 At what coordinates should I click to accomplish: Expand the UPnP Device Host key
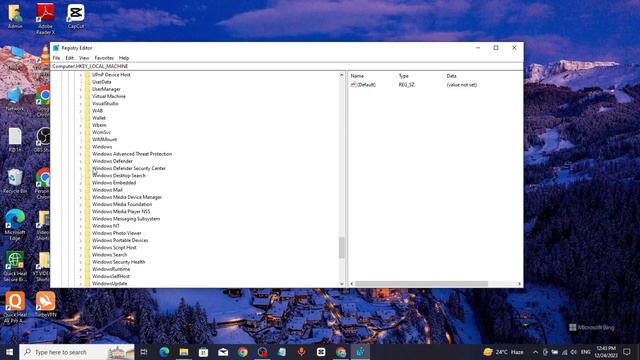click(81, 75)
